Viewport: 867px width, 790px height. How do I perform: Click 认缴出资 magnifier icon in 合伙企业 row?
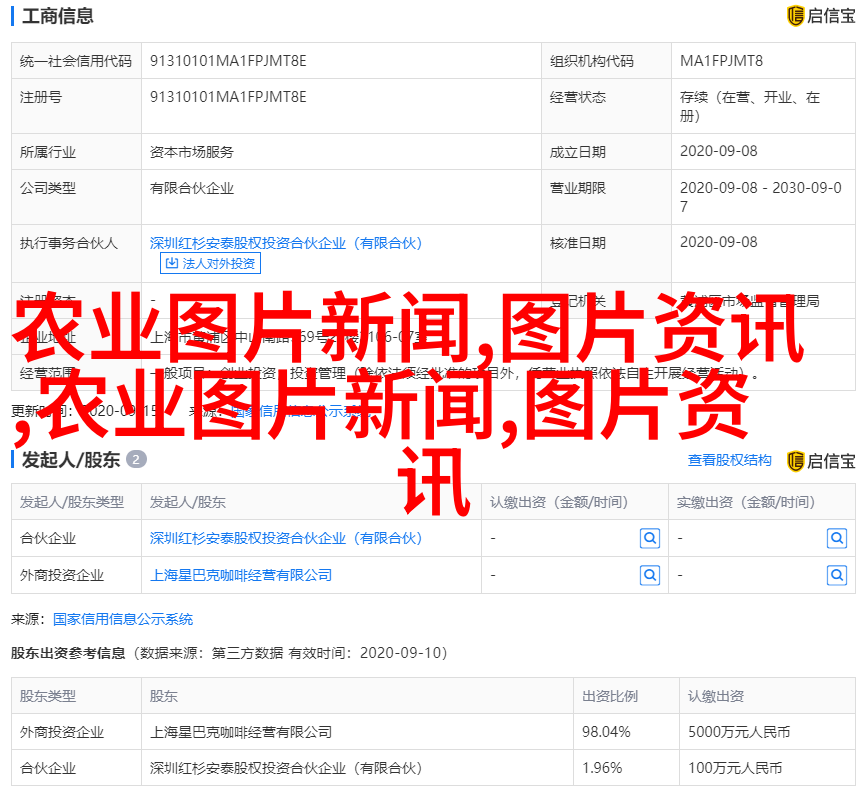650,538
